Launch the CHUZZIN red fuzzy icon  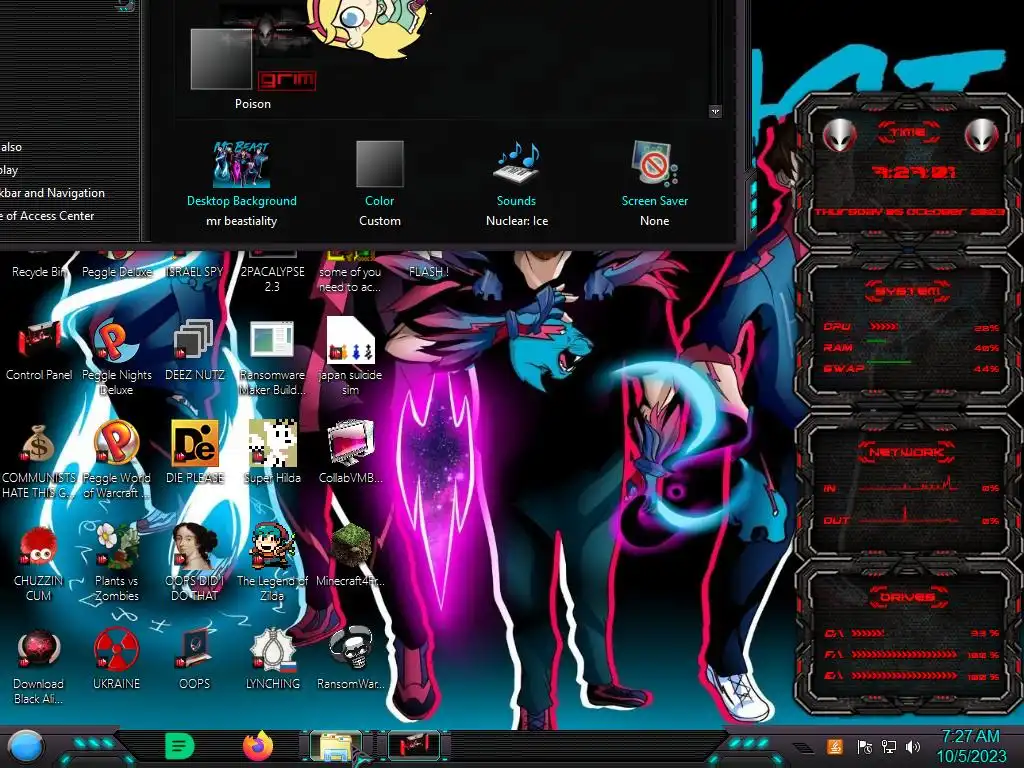click(x=39, y=564)
